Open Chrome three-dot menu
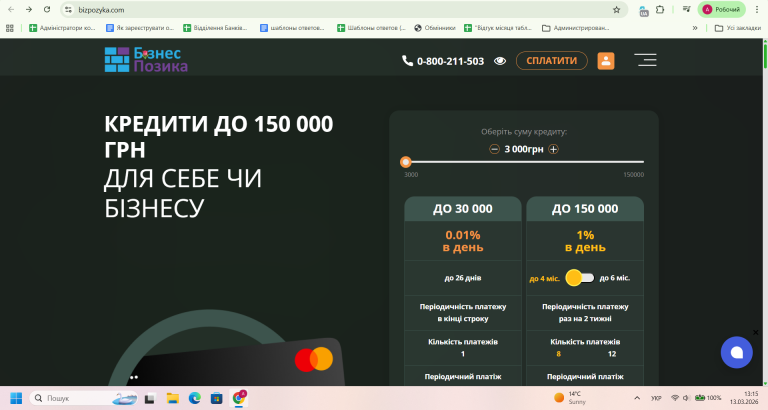 tap(757, 10)
